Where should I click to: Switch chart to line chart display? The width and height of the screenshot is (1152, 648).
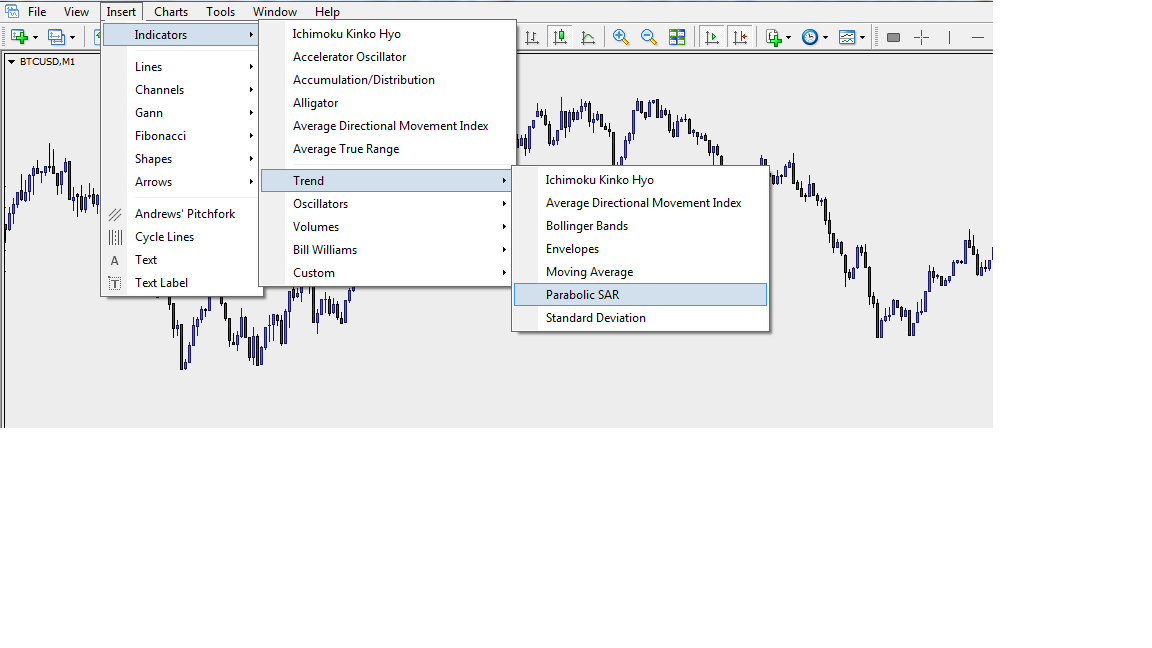588,37
